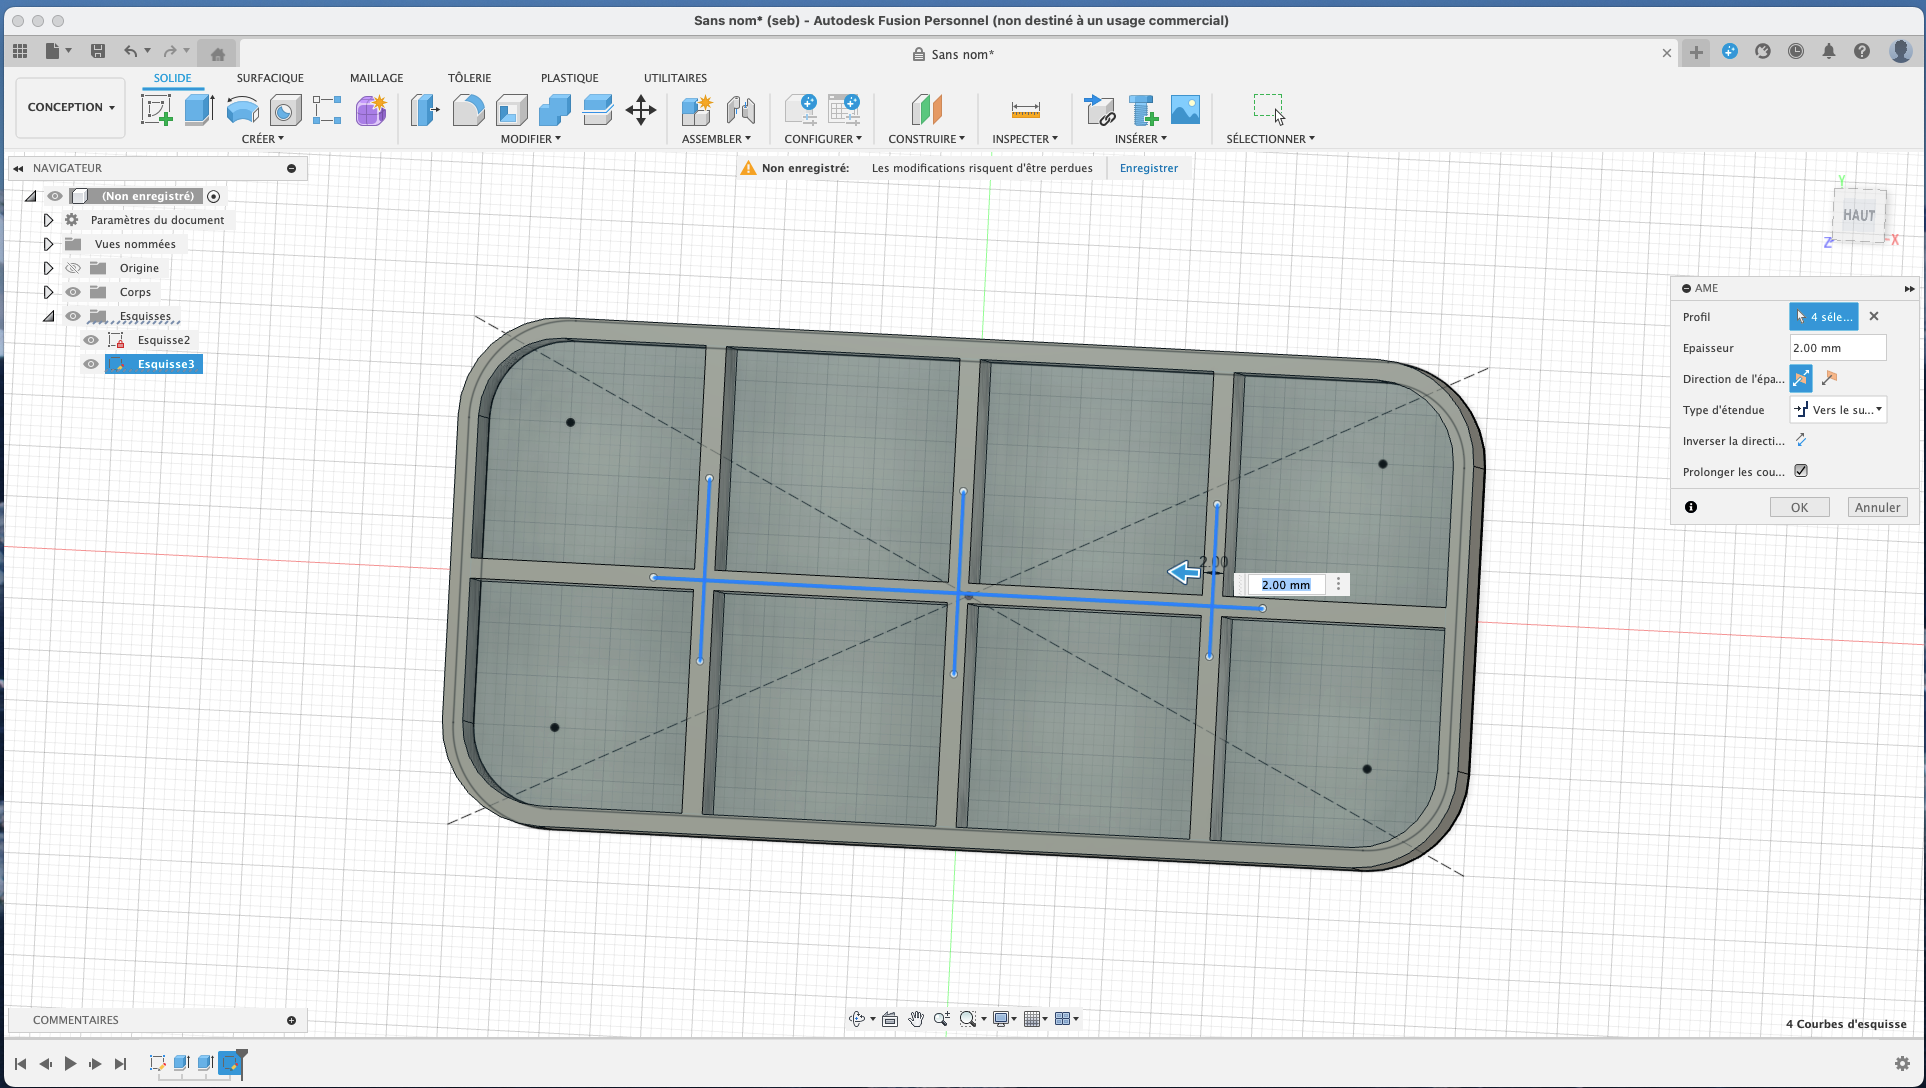Select the Insert McMaster-Carr Component tool
The width and height of the screenshot is (1926, 1088).
pos(1142,109)
